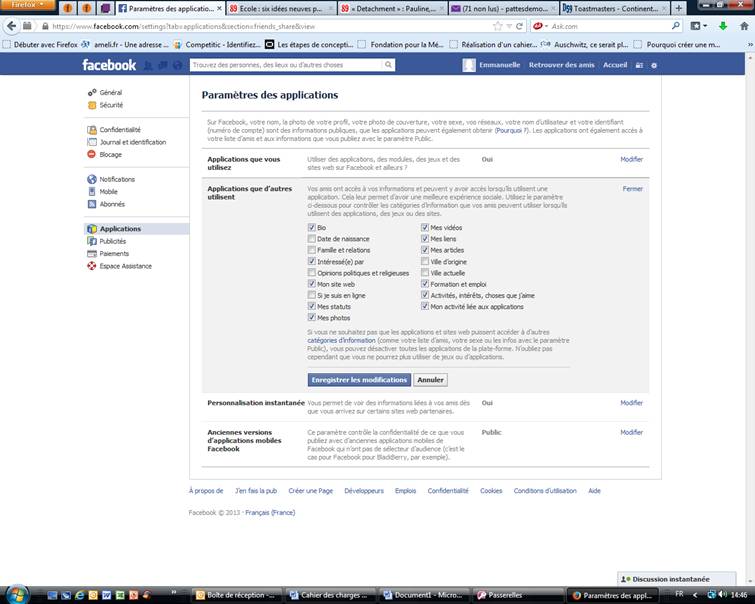Open the messages icon in Facebook header
The image size is (755, 604).
163,66
